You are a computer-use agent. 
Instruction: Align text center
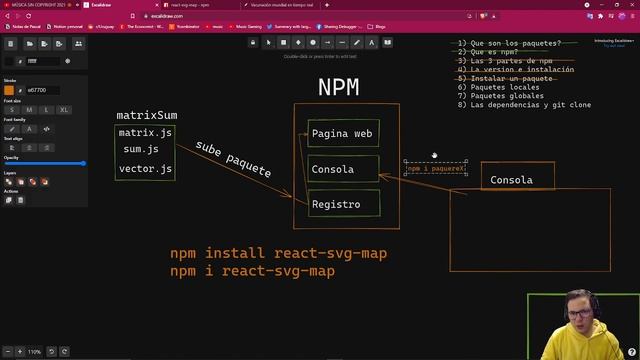29,148
